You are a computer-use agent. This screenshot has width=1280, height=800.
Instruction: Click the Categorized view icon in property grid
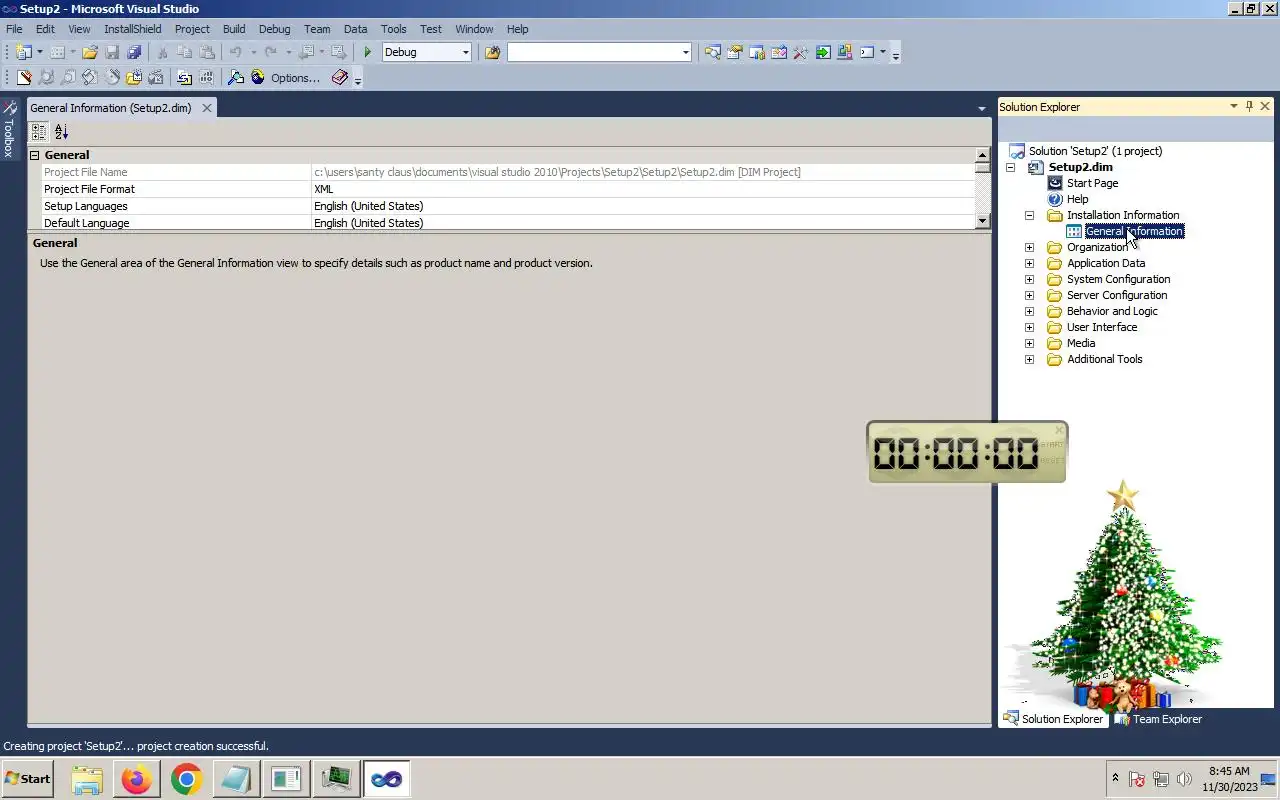click(x=39, y=131)
